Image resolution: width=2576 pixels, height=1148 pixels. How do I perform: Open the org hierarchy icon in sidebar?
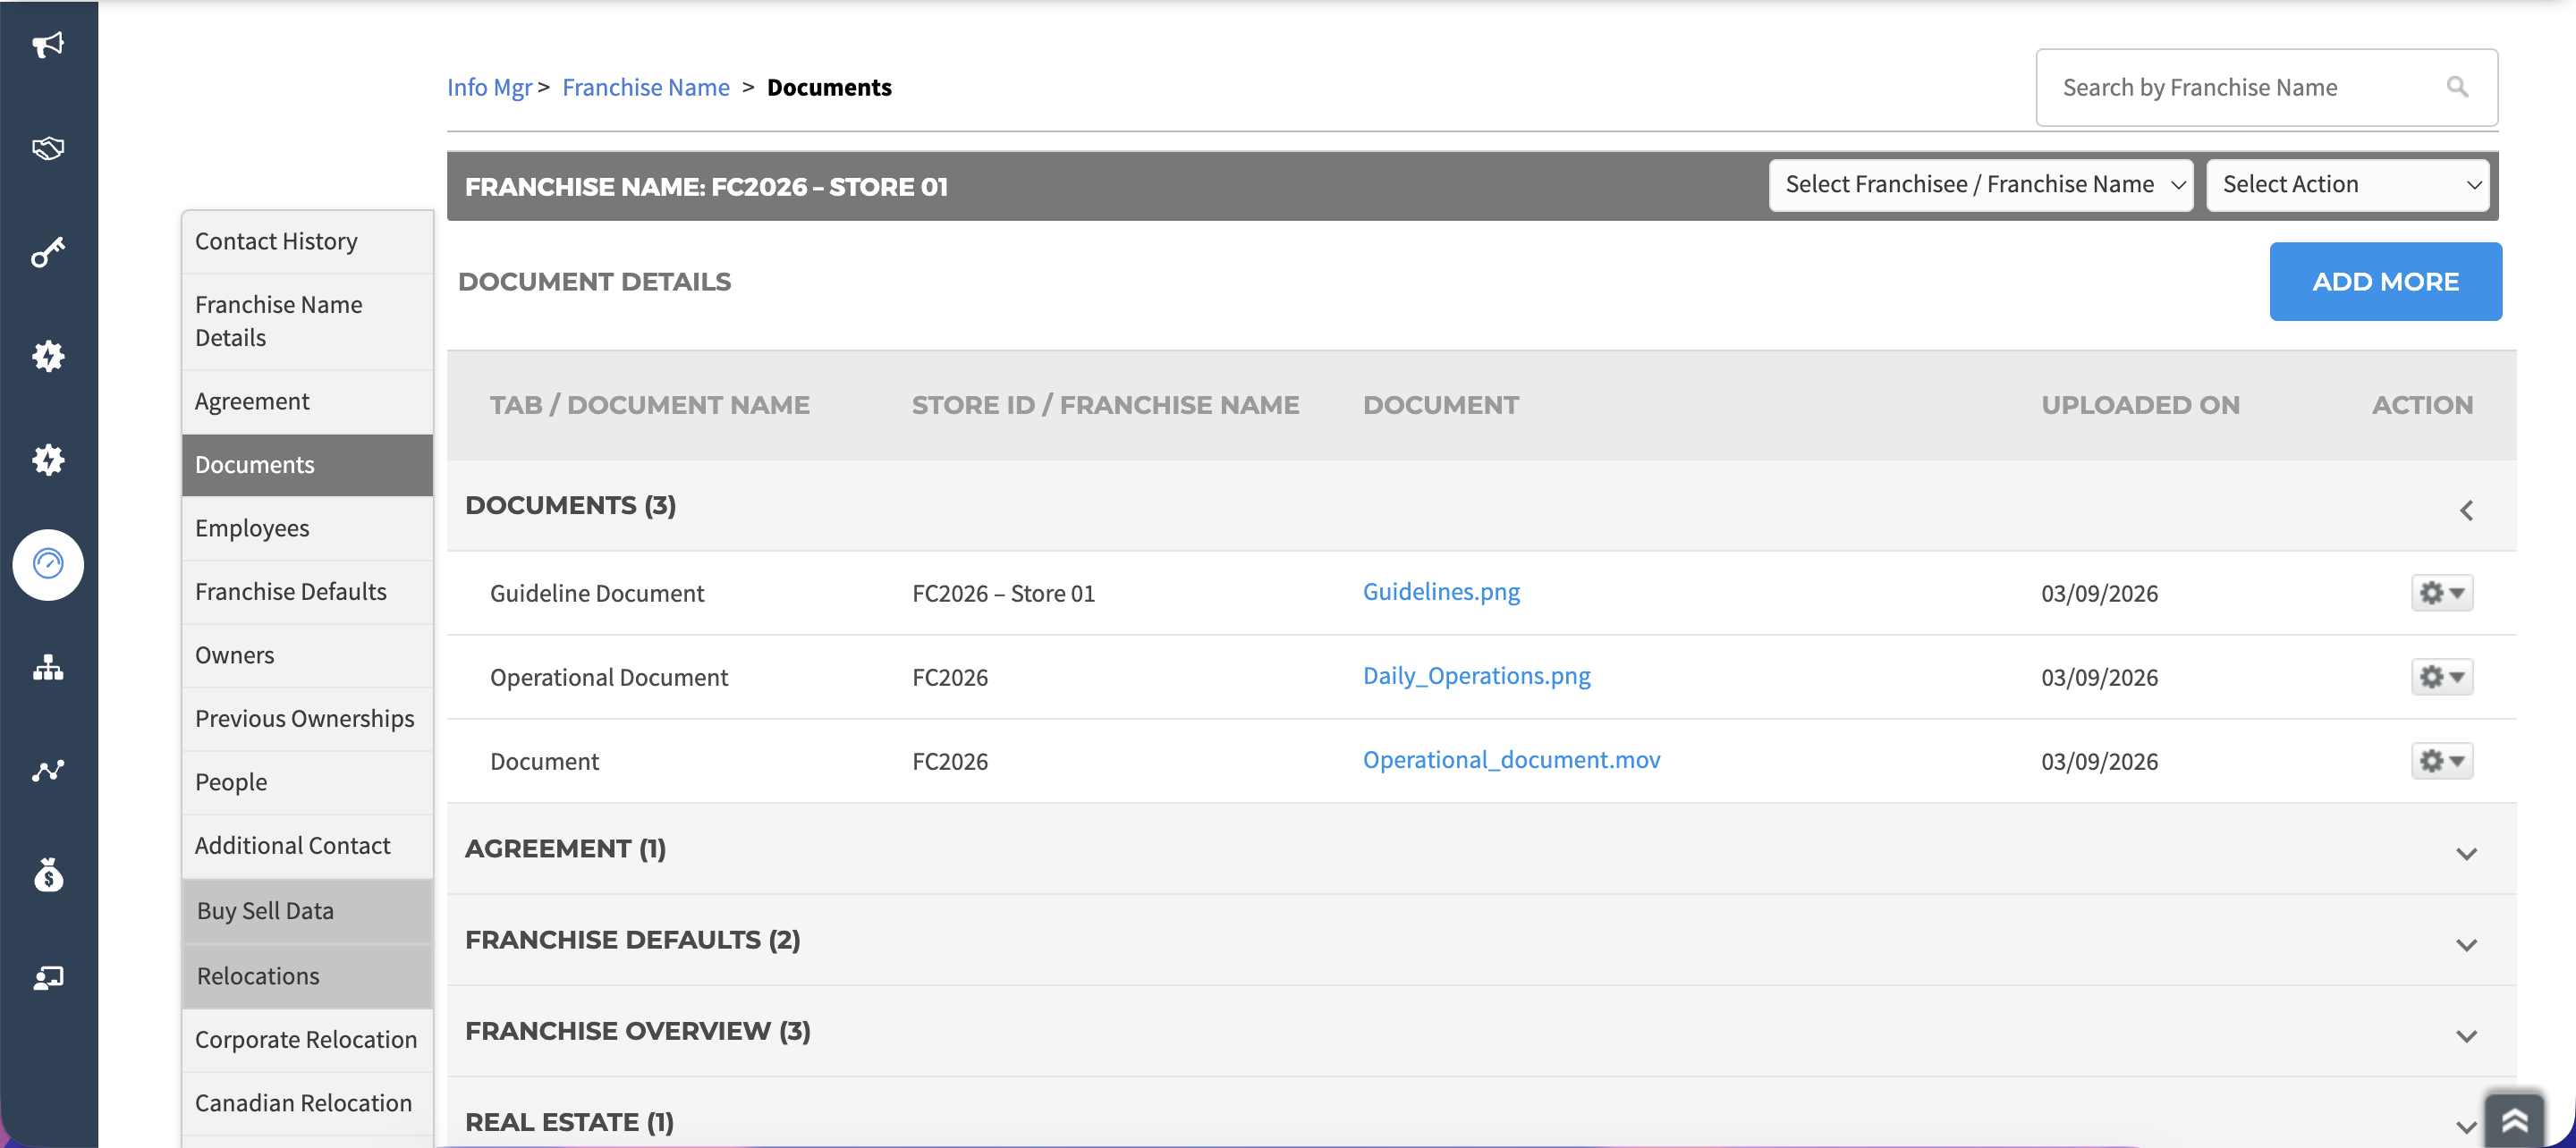coord(48,668)
